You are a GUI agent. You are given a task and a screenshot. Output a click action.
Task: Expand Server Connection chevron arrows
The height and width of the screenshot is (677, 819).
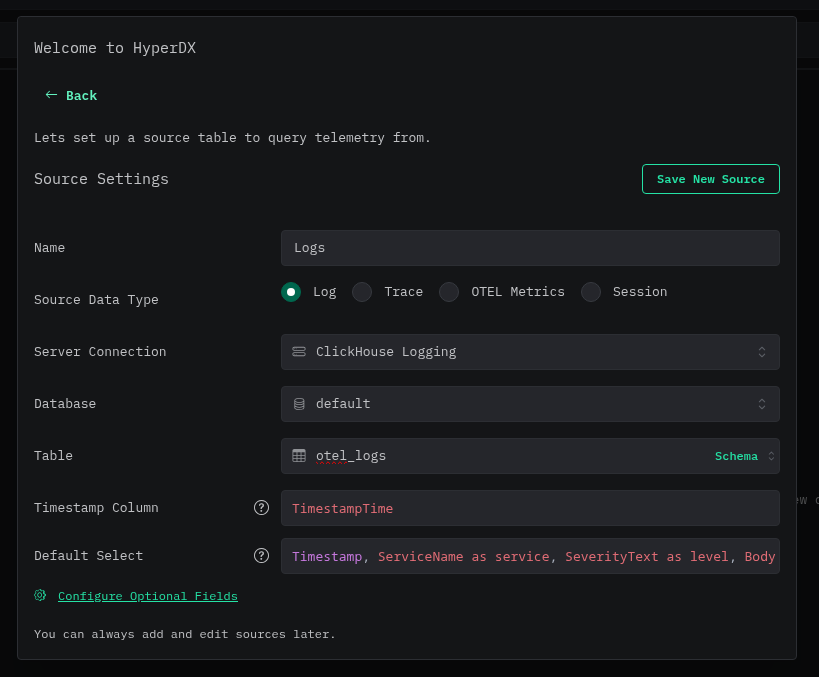point(762,352)
